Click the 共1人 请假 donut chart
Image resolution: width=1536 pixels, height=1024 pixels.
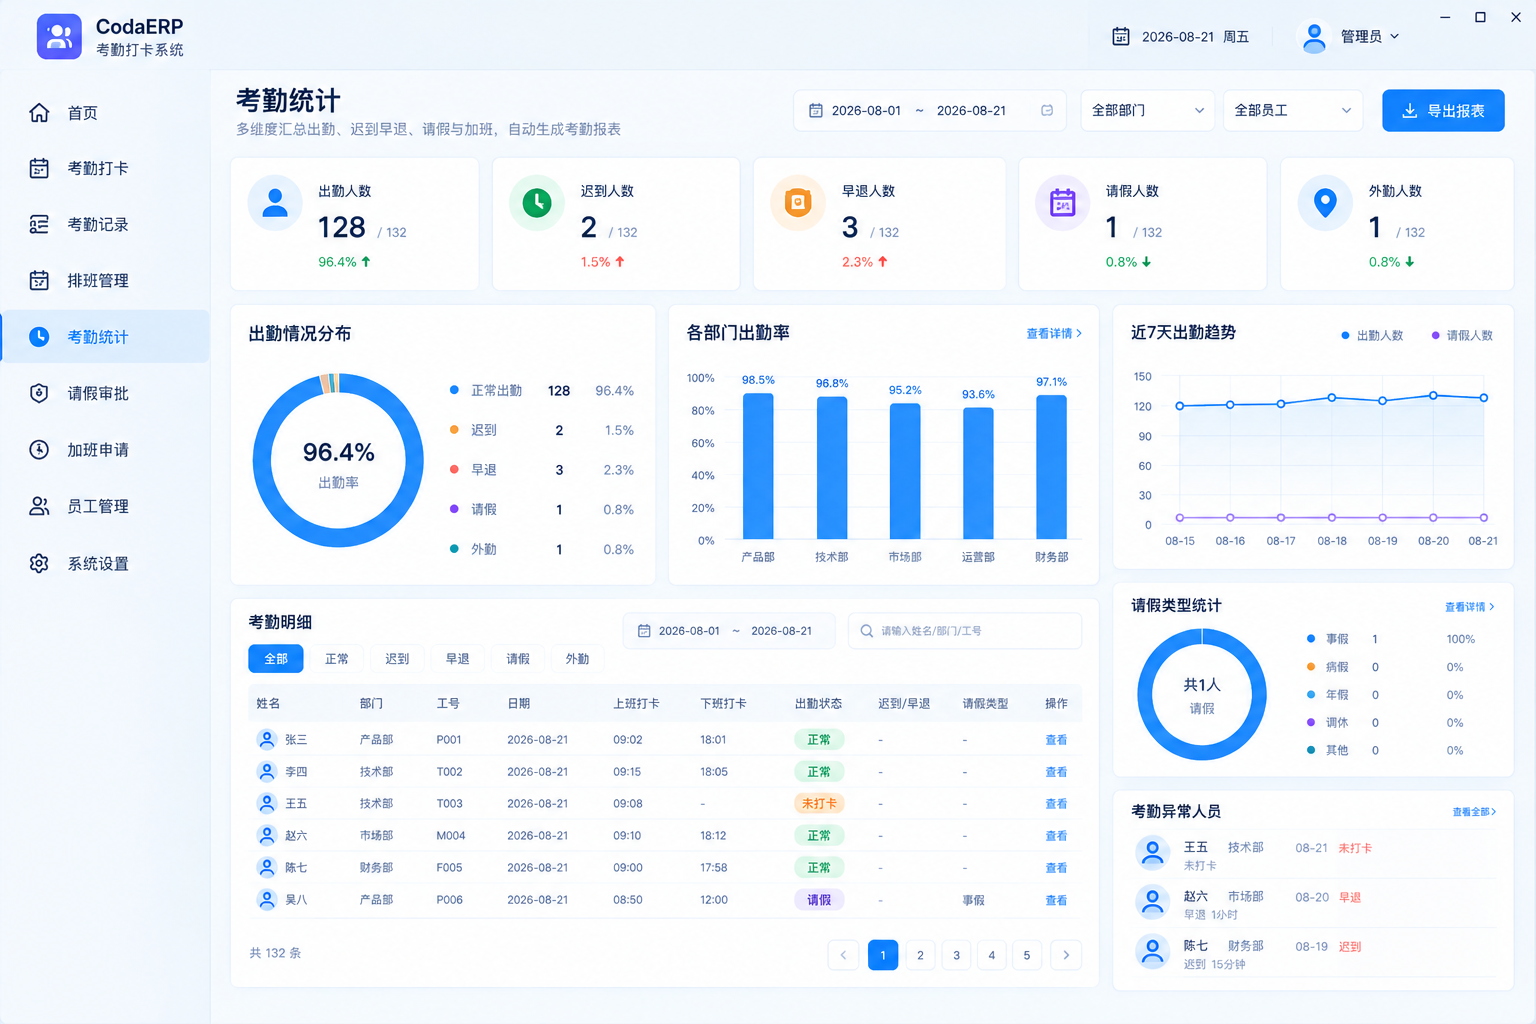tap(1202, 694)
